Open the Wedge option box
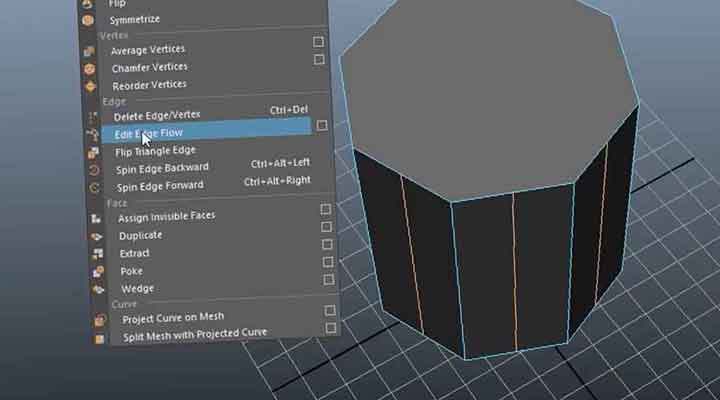Image resolution: width=720 pixels, height=400 pixels. 328,279
